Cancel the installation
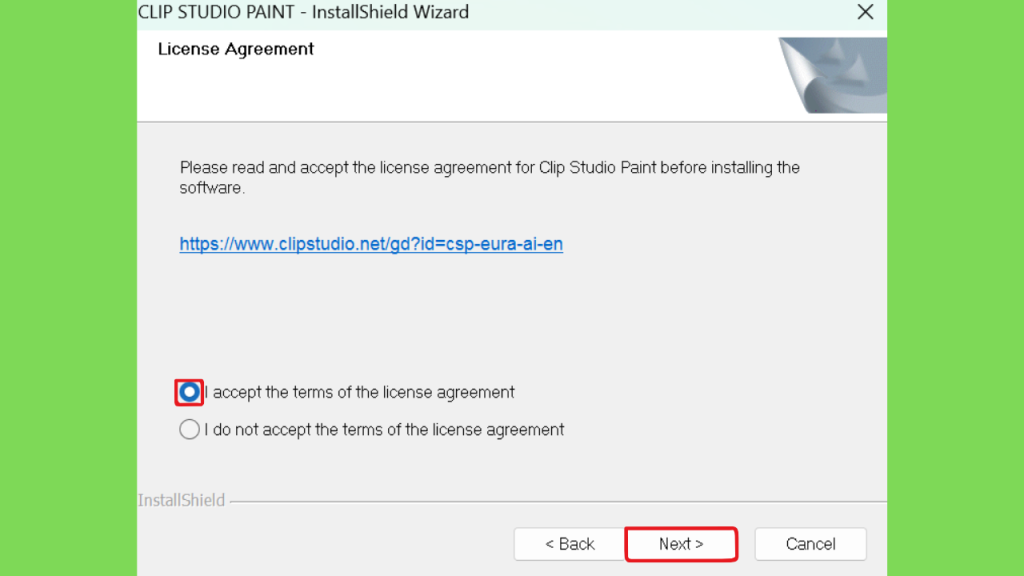 coord(810,544)
